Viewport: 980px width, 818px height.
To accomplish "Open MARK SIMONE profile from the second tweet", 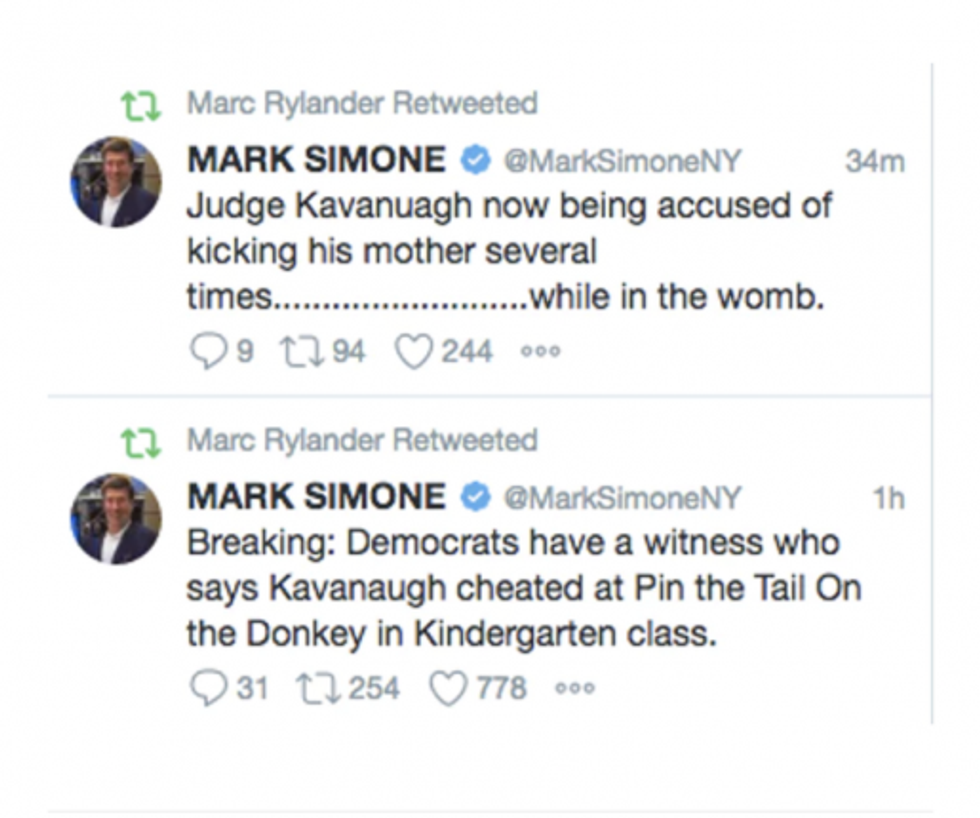I will click(x=317, y=497).
